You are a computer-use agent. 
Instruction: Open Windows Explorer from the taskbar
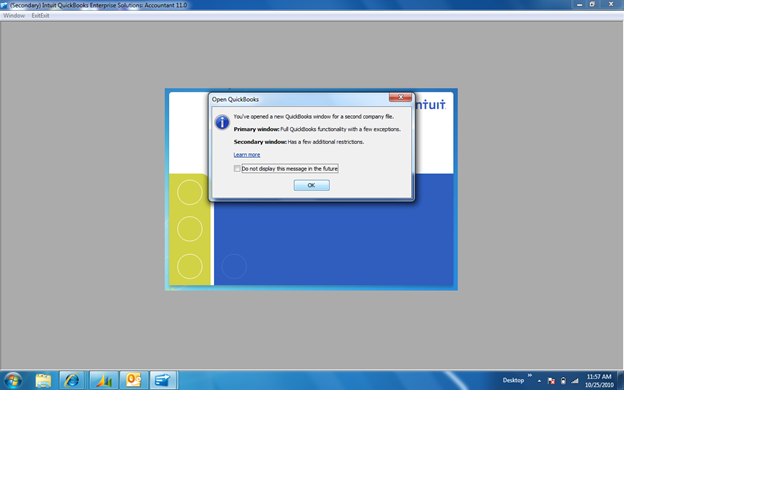[43, 381]
